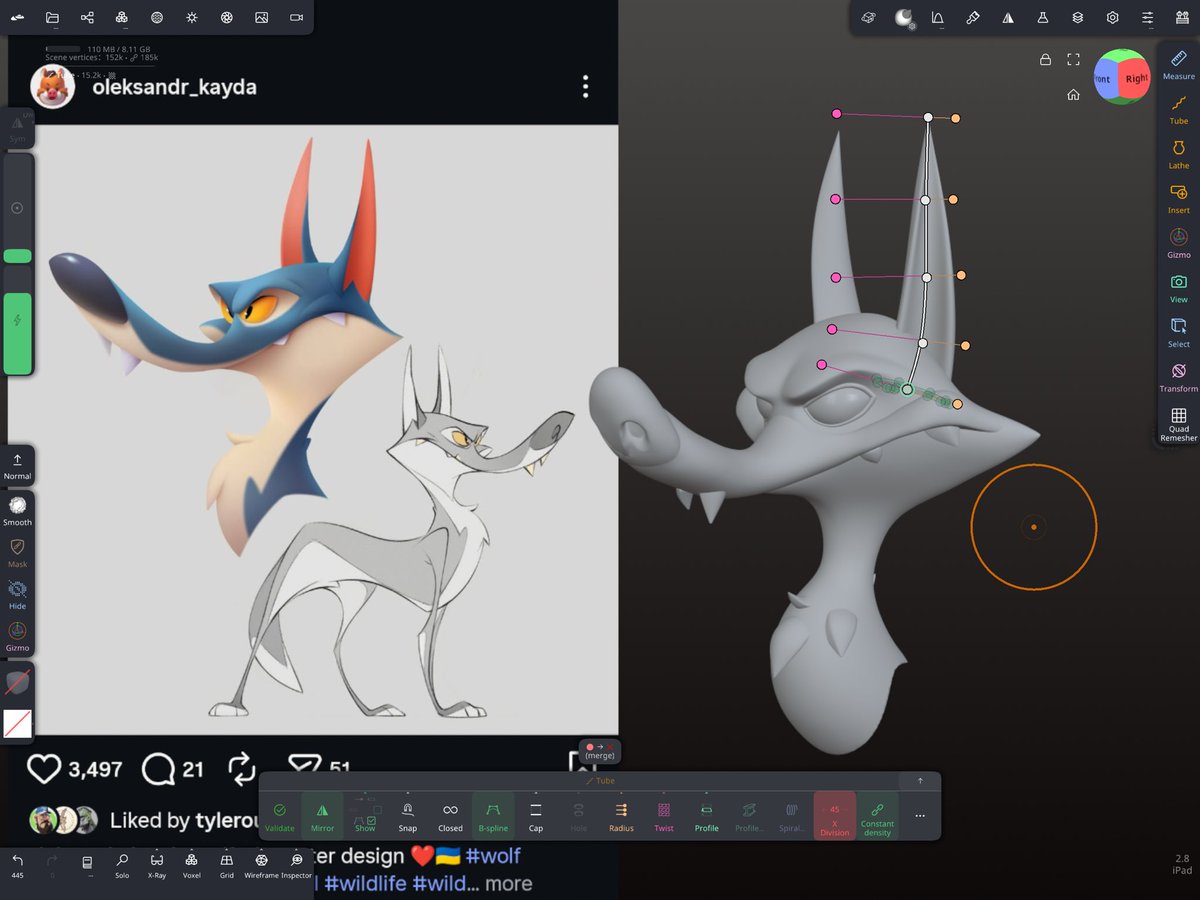
Task: Toggle Constant density option
Action: click(x=877, y=815)
